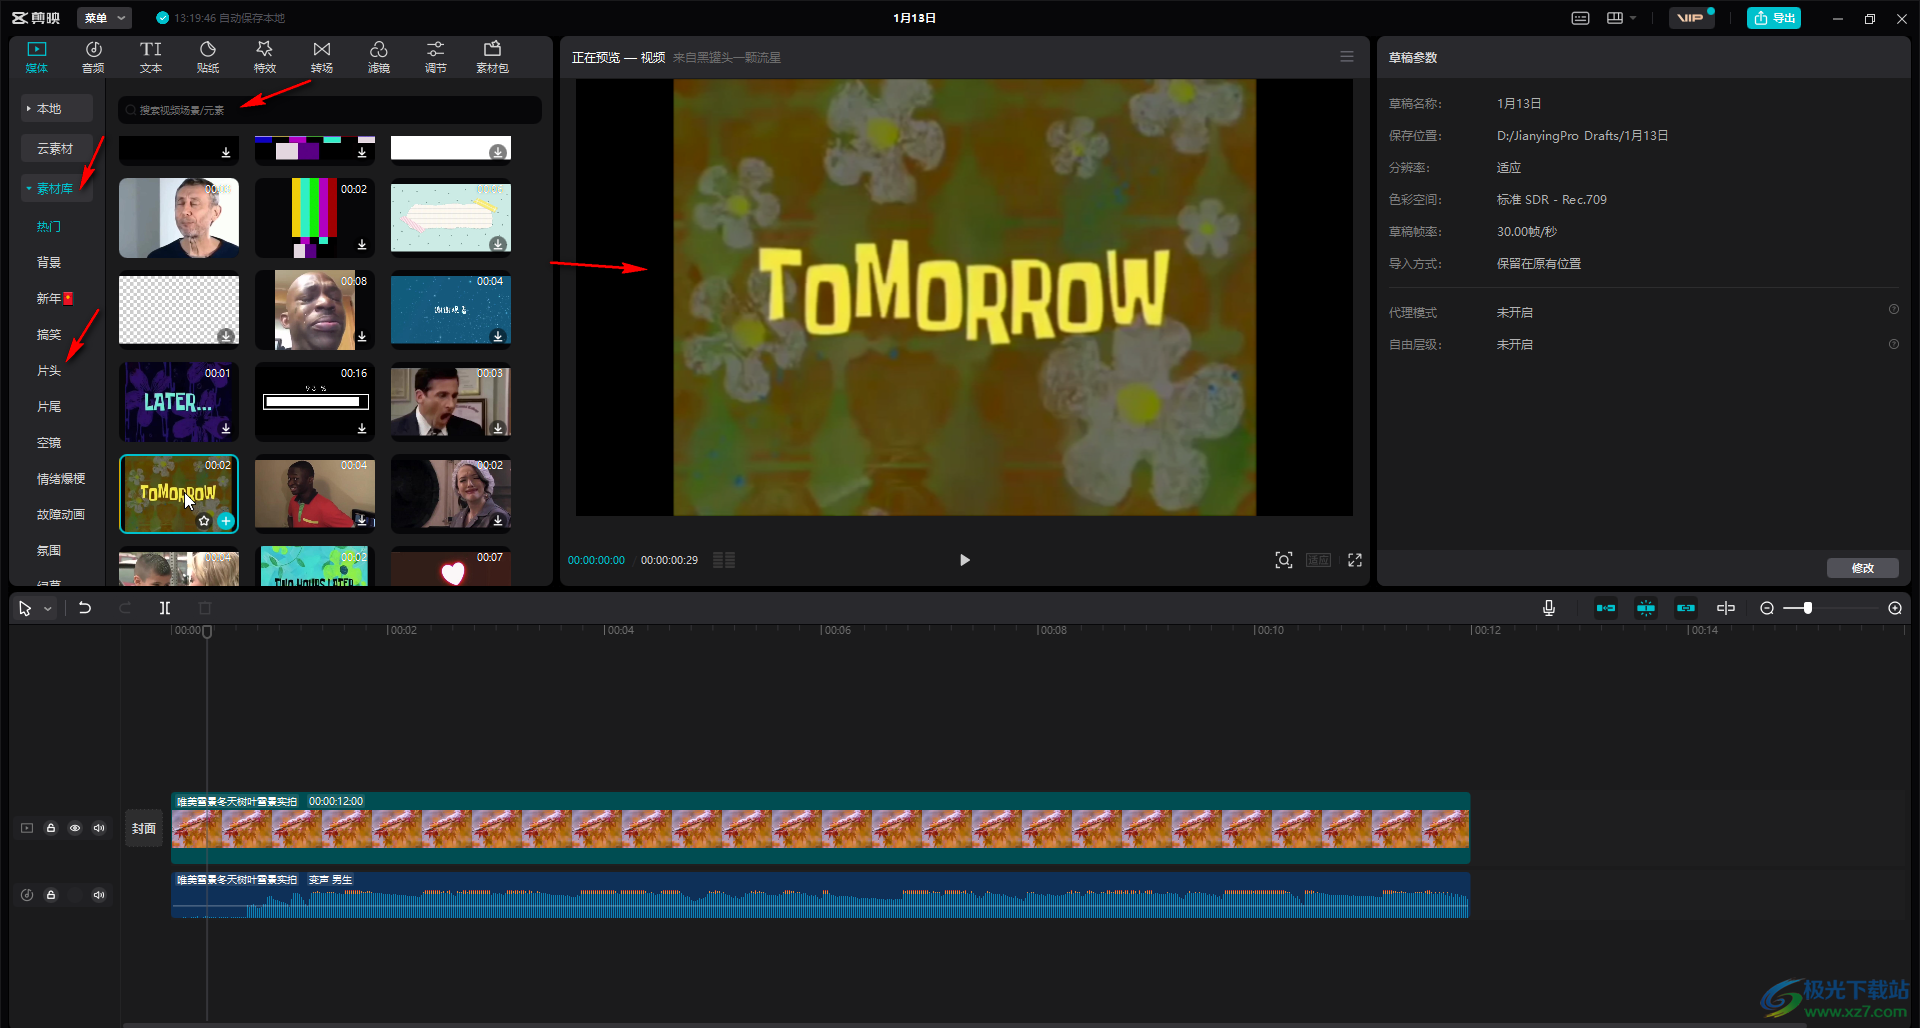Select the LATER... clip thumbnail

pyautogui.click(x=179, y=402)
